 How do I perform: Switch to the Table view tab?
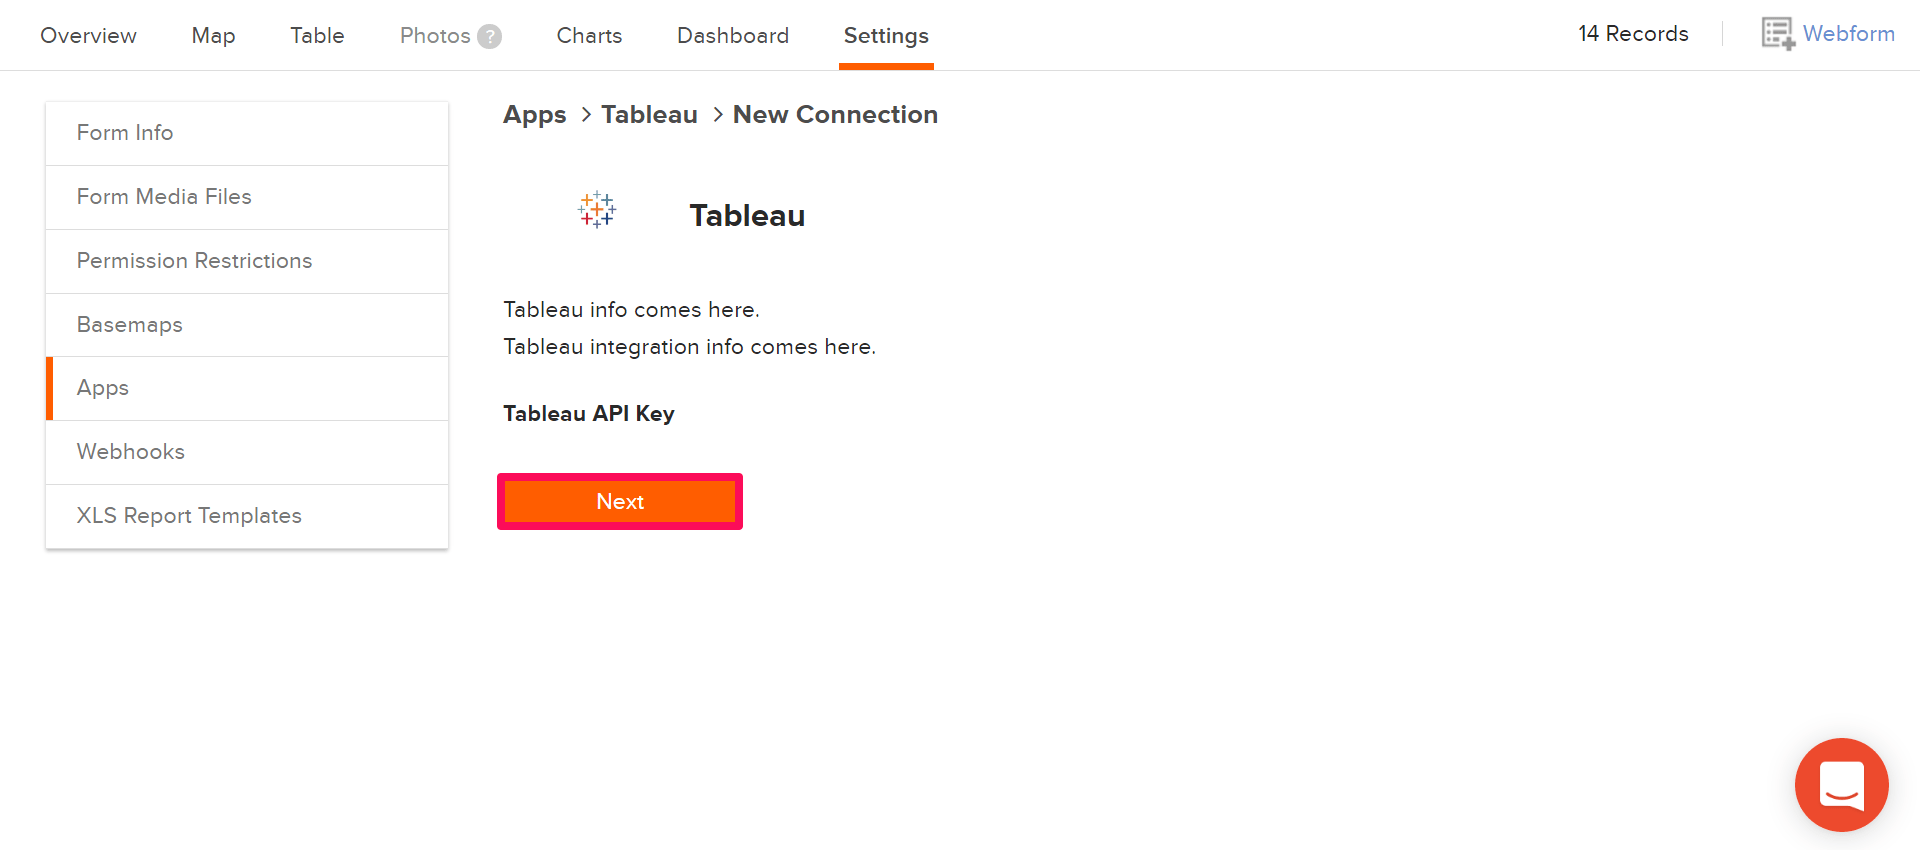pyautogui.click(x=317, y=35)
